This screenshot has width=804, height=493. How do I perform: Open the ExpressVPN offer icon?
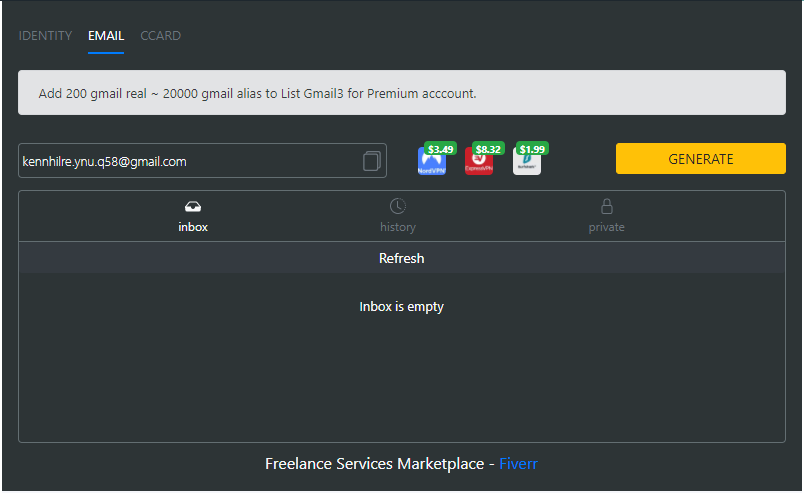click(479, 165)
